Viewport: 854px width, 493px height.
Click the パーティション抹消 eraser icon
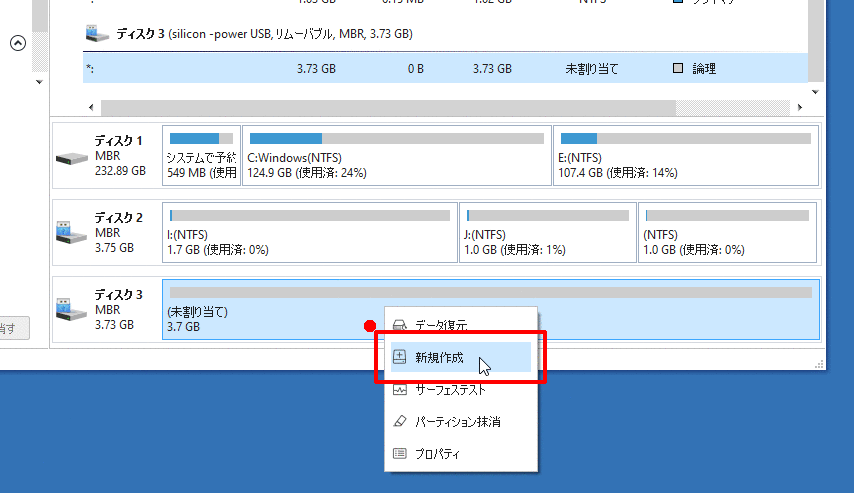coord(400,422)
